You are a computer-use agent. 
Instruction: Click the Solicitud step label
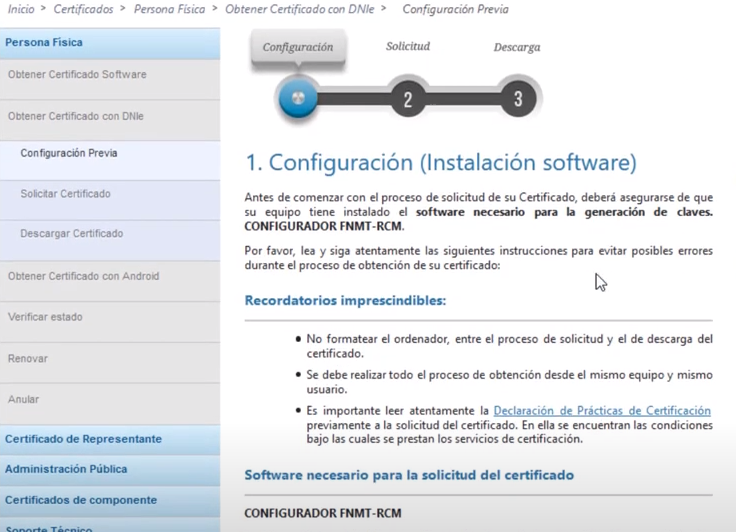(x=408, y=46)
